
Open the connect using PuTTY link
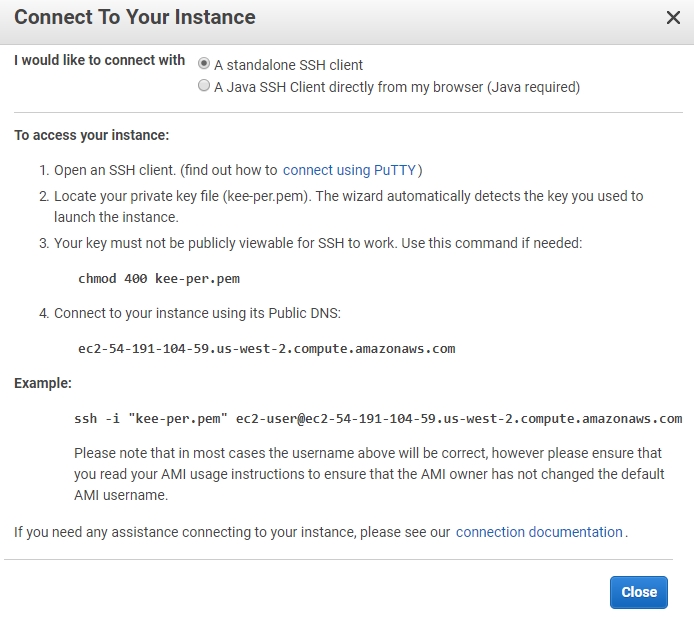tap(349, 170)
